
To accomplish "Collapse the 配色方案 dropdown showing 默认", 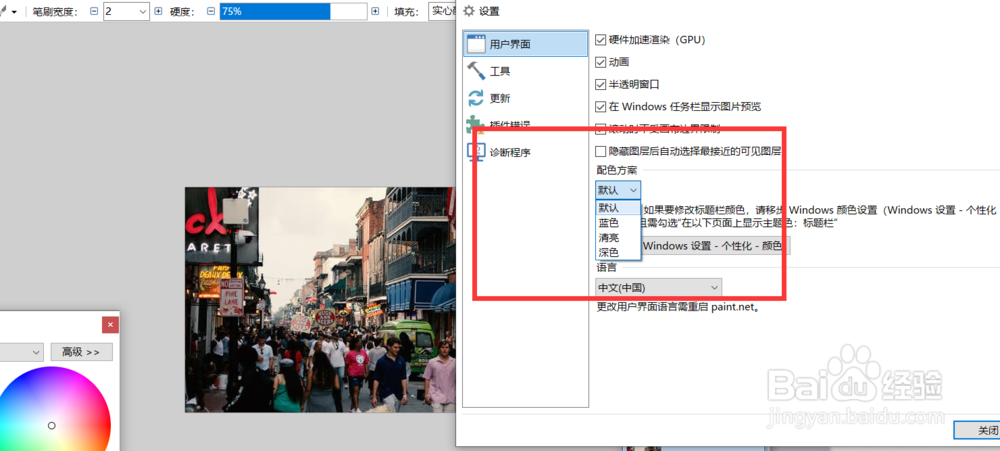I will tap(618, 190).
